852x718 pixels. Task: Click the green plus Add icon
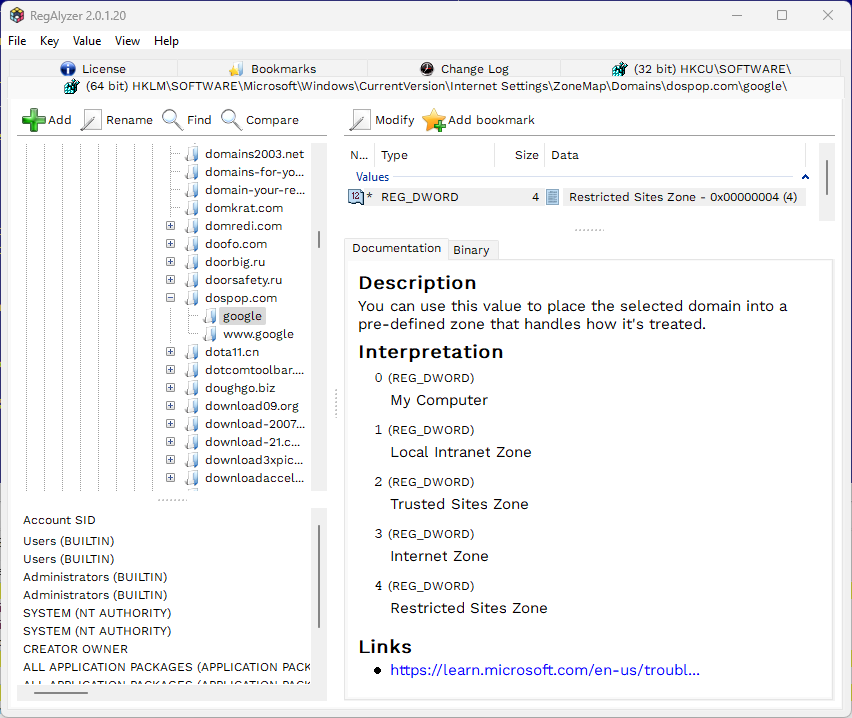pyautogui.click(x=34, y=120)
